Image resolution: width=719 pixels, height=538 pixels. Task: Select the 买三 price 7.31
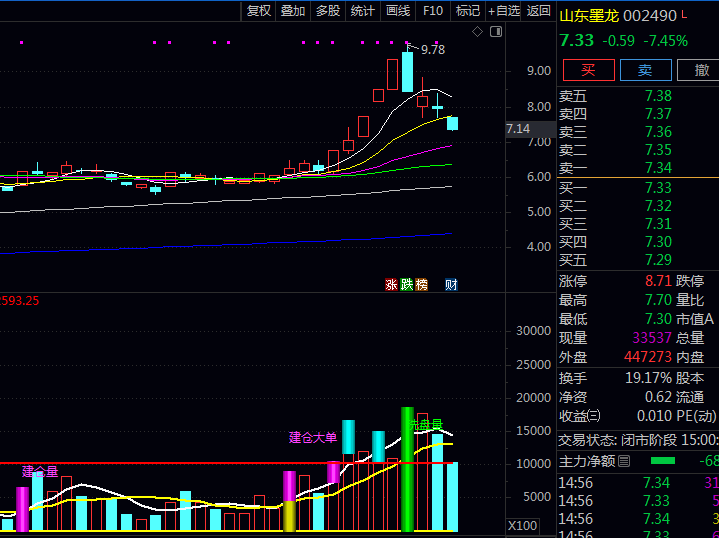[658, 224]
